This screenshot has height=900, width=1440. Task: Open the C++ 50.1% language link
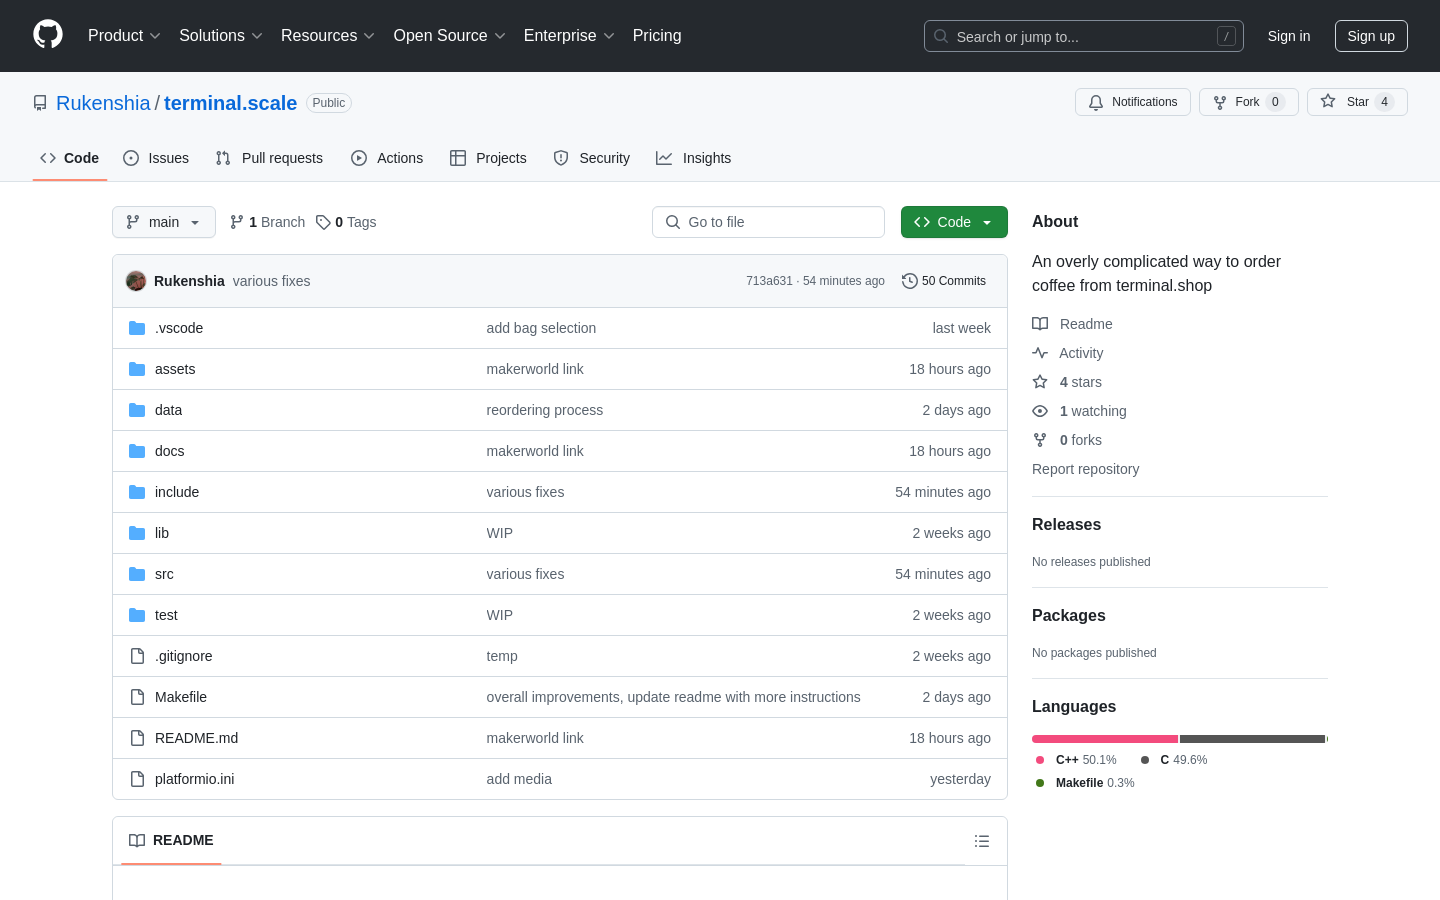coord(1076,760)
